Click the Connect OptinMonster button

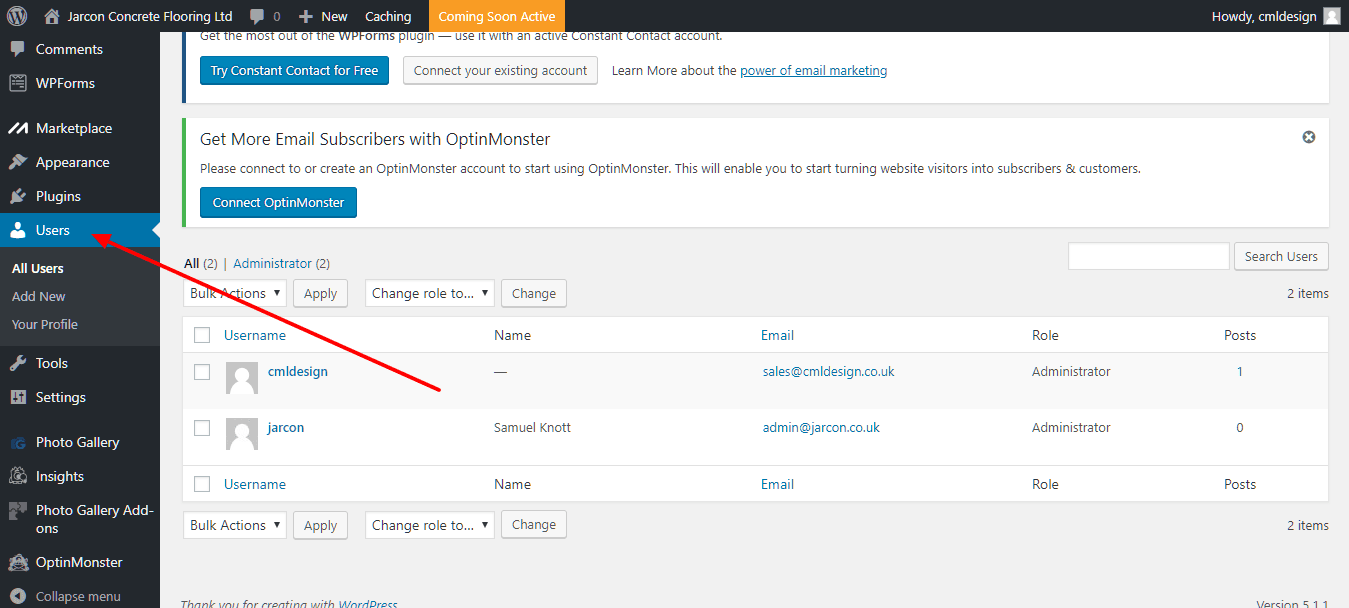tap(278, 202)
